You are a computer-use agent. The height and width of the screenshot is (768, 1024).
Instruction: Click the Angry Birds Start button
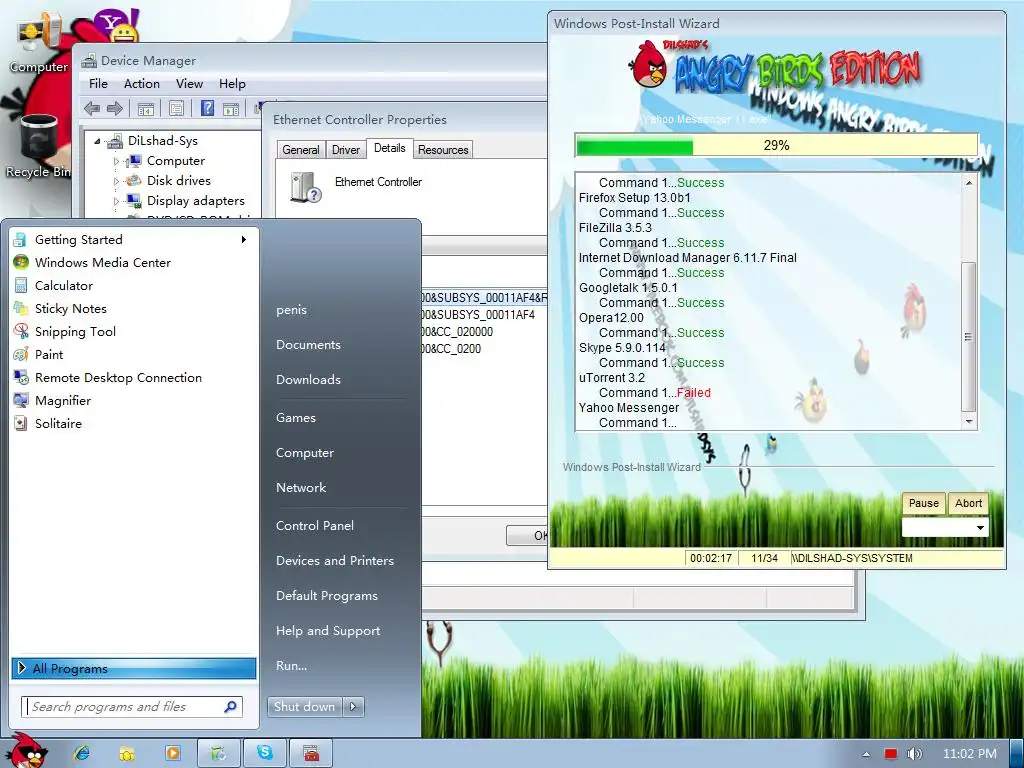point(27,750)
